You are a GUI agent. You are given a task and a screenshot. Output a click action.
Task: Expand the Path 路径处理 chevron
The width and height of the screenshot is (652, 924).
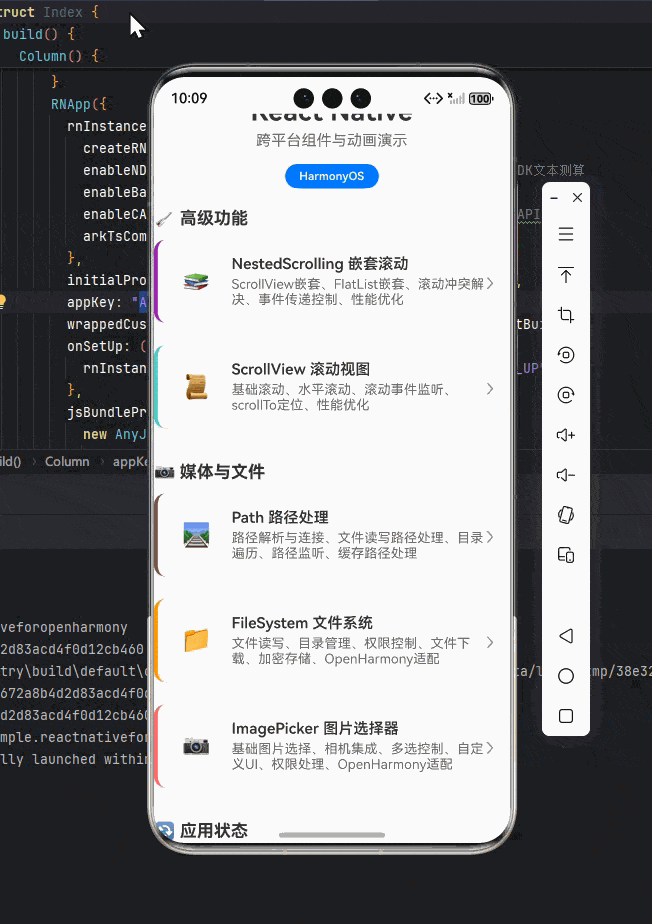click(x=490, y=537)
